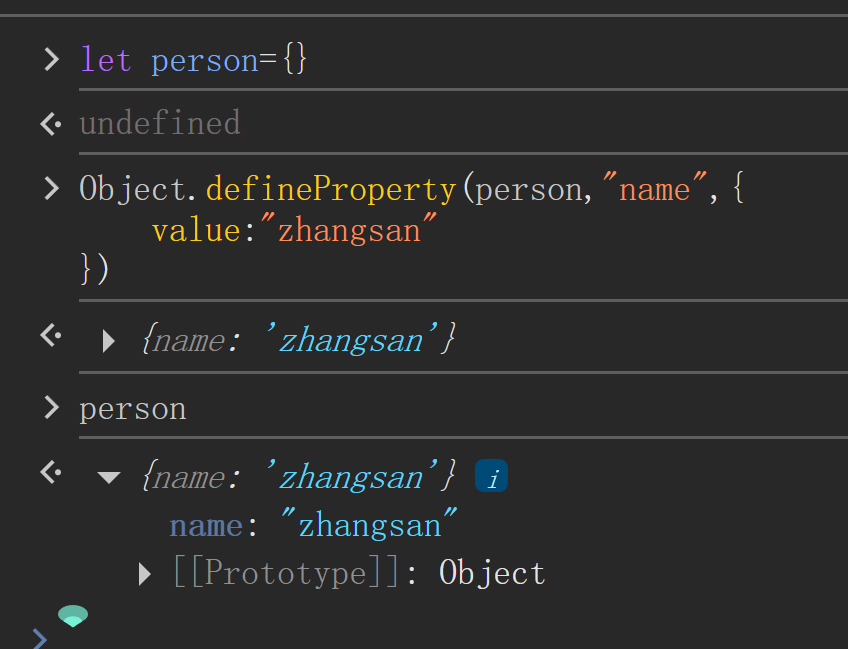Image resolution: width=848 pixels, height=649 pixels.
Task: Click the output arrow beside 'undefined'
Action: click(51, 124)
